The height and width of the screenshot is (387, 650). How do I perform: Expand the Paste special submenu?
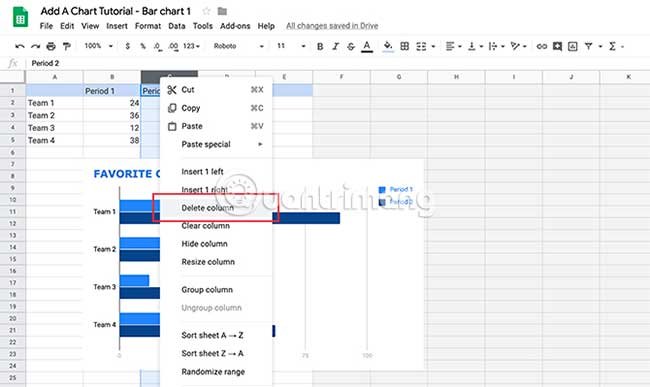216,144
